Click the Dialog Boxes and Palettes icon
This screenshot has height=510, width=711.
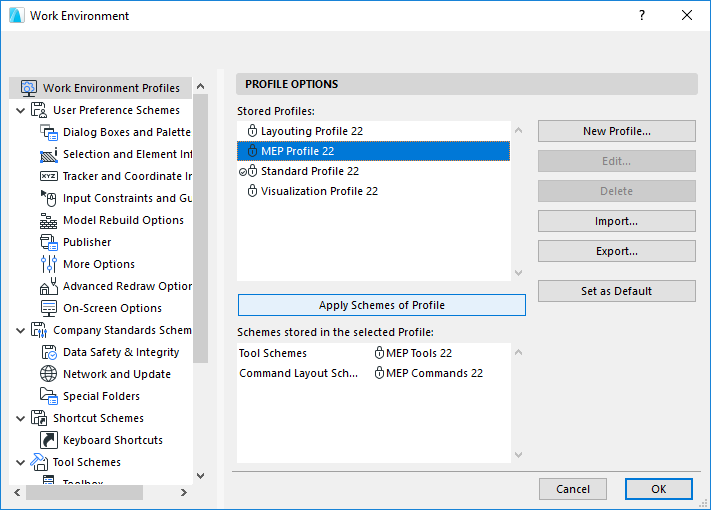(49, 132)
